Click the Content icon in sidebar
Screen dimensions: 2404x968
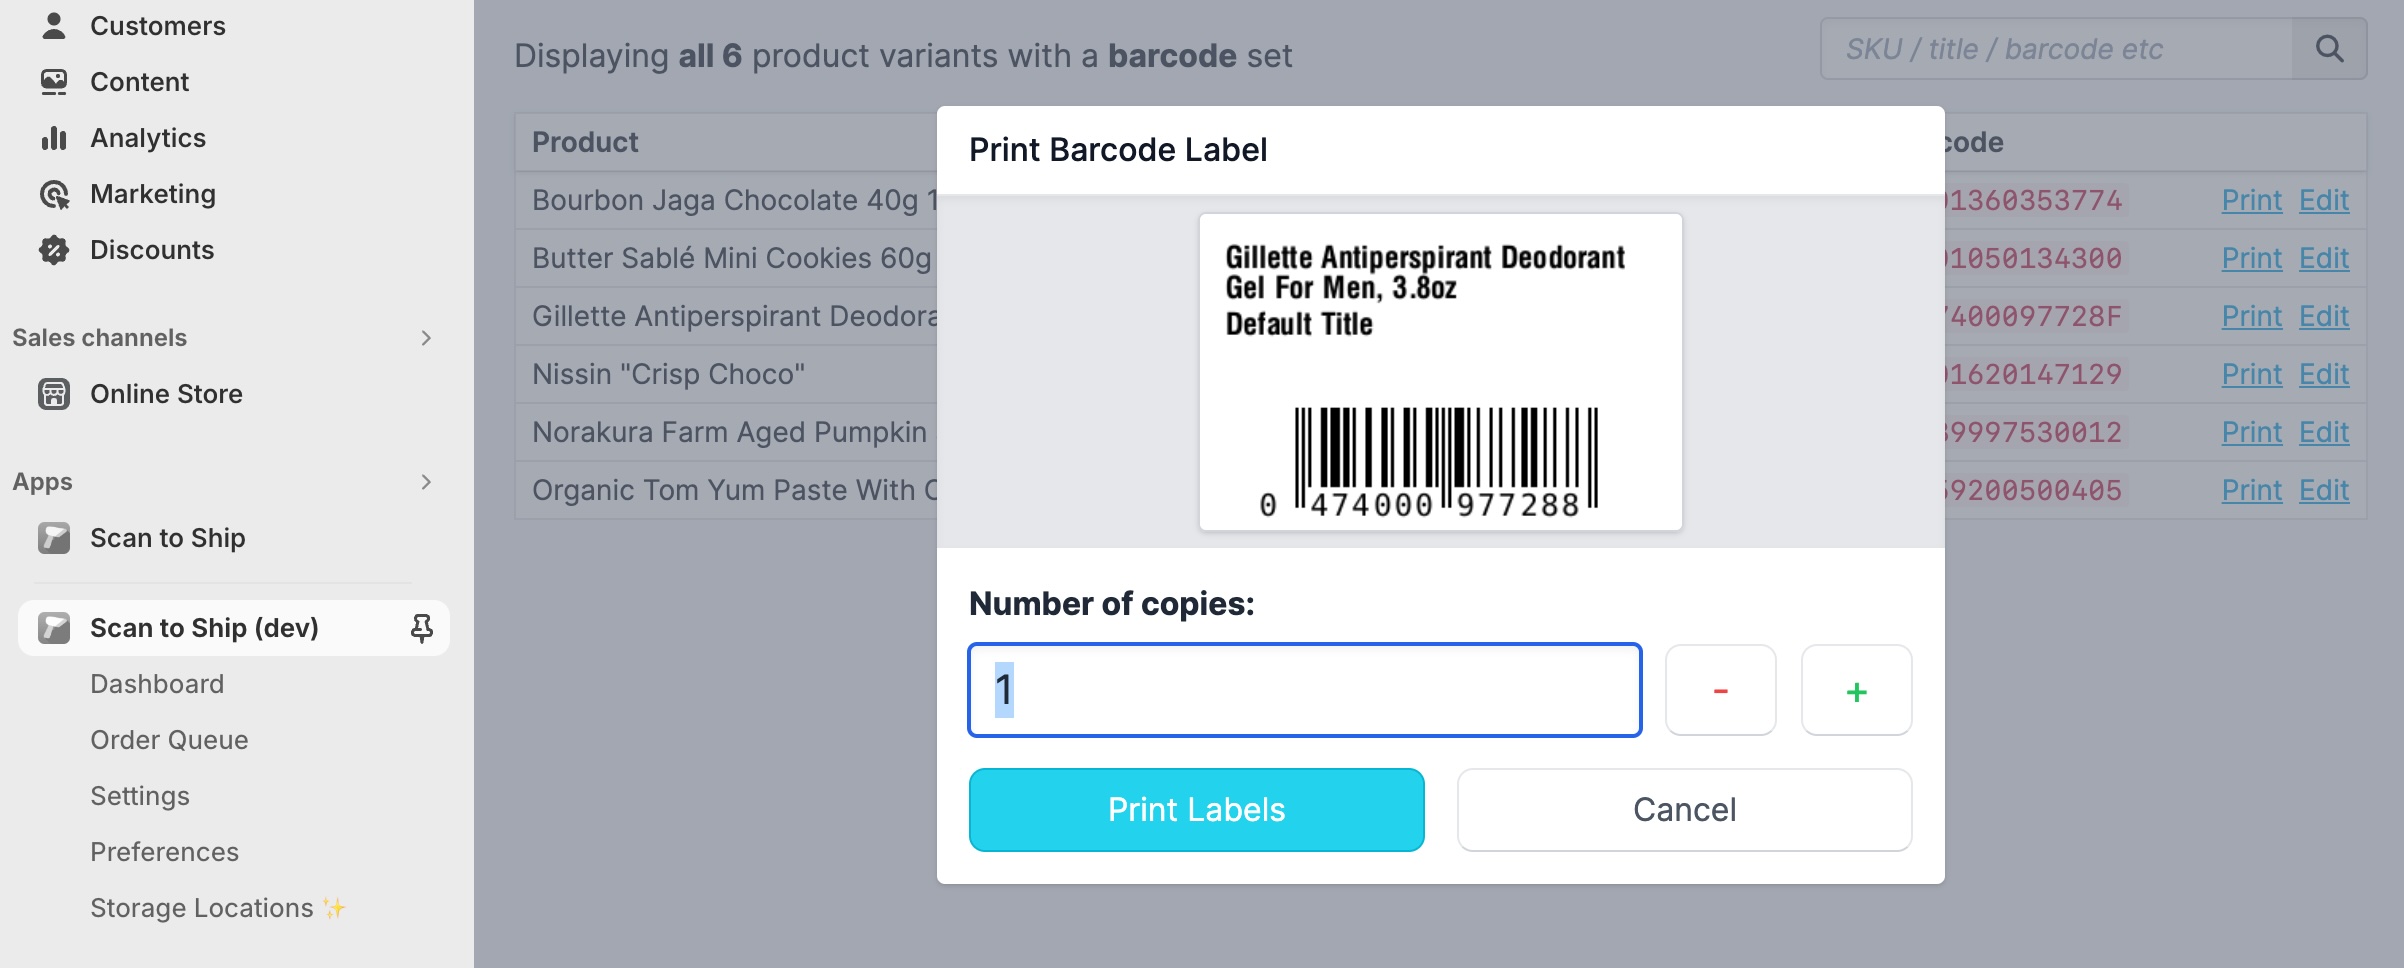pos(54,82)
